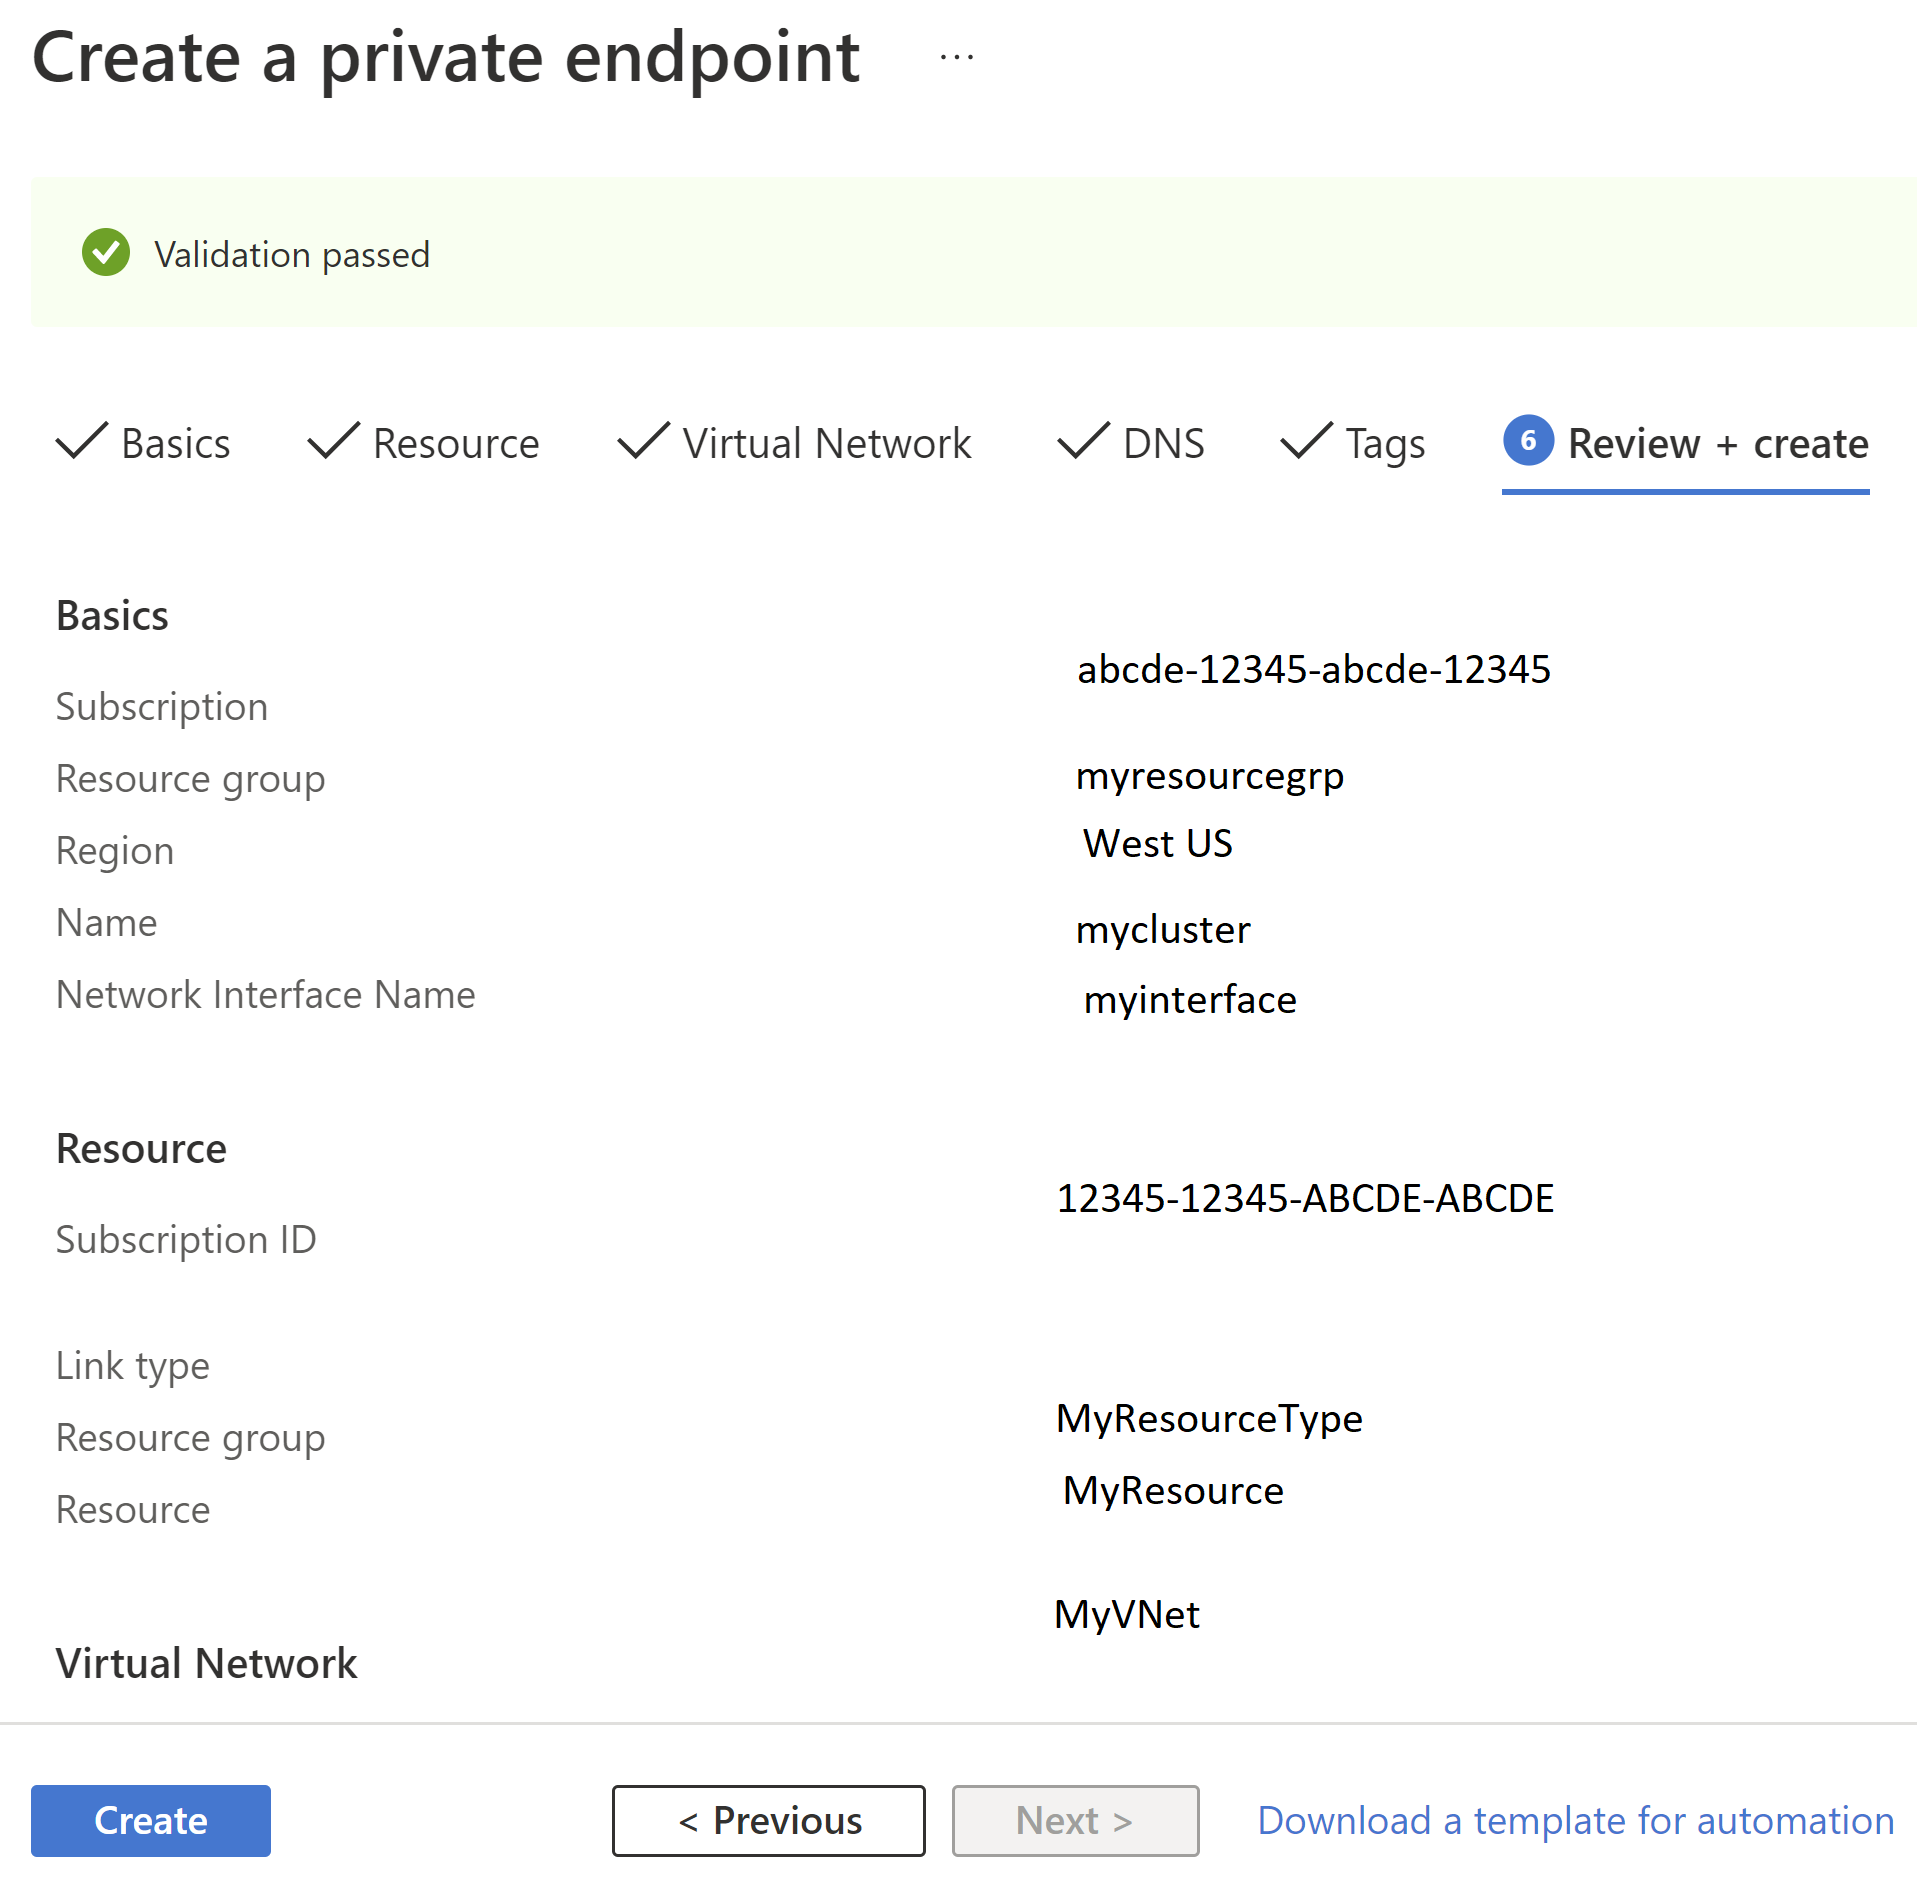Click the checkmark icon on Resource tab
This screenshot has height=1890, width=1917.
click(x=331, y=443)
